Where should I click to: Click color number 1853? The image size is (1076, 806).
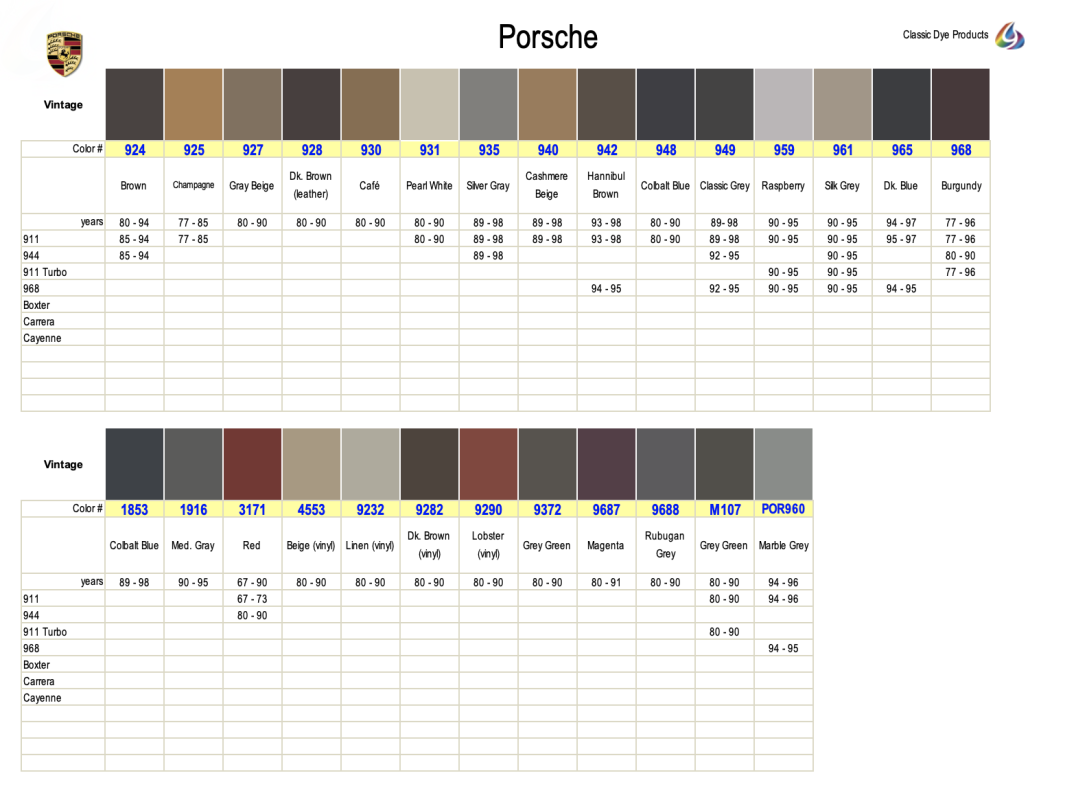[134, 510]
